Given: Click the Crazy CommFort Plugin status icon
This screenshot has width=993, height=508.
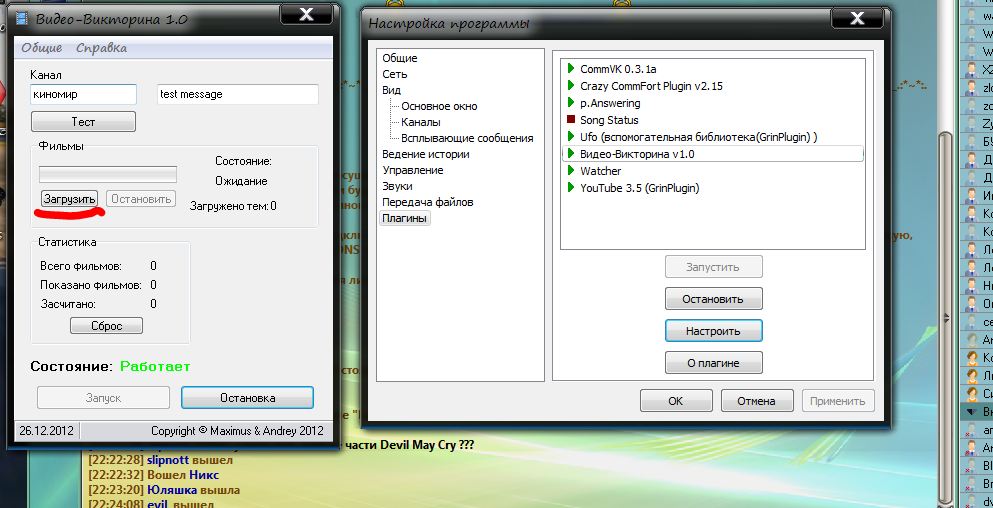Looking at the screenshot, I should click(570, 86).
